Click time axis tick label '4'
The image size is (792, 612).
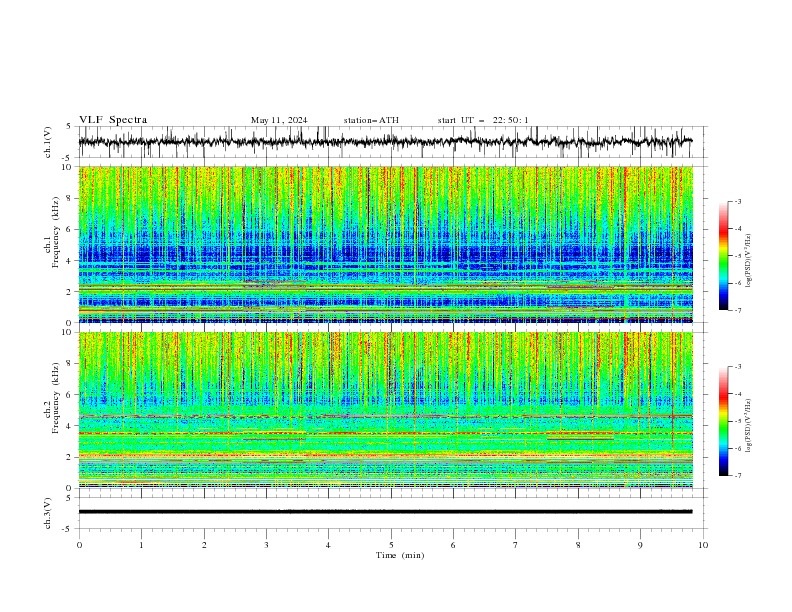[x=328, y=545]
